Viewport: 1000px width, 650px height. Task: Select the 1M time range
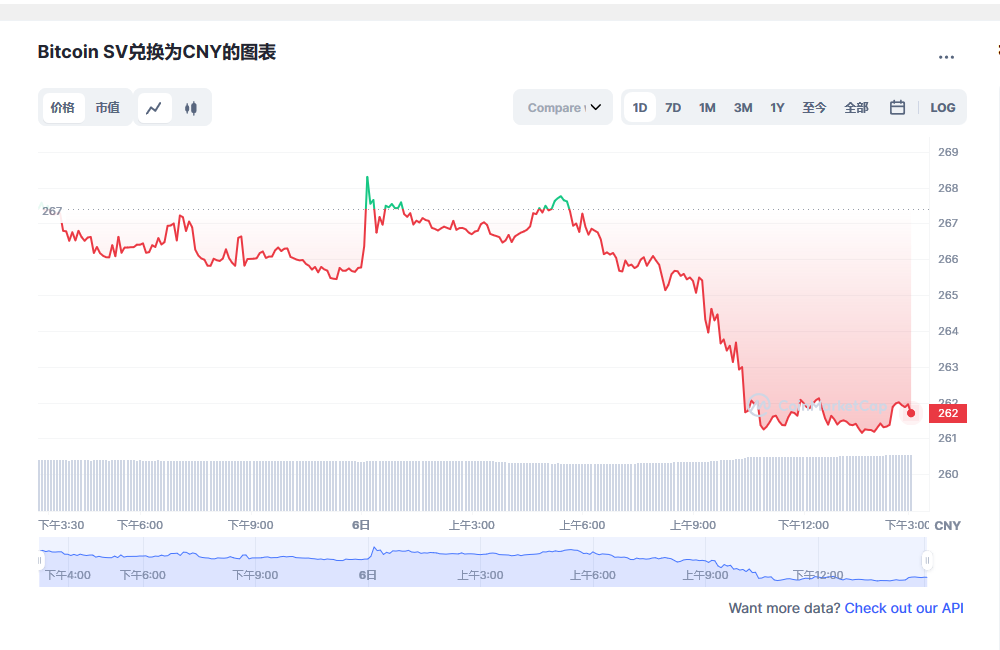tap(707, 108)
